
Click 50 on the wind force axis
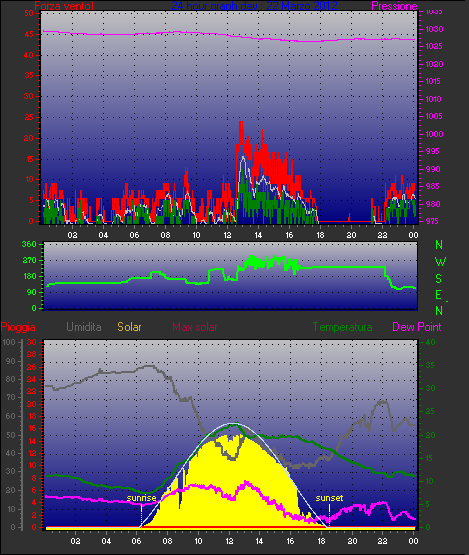click(29, 13)
